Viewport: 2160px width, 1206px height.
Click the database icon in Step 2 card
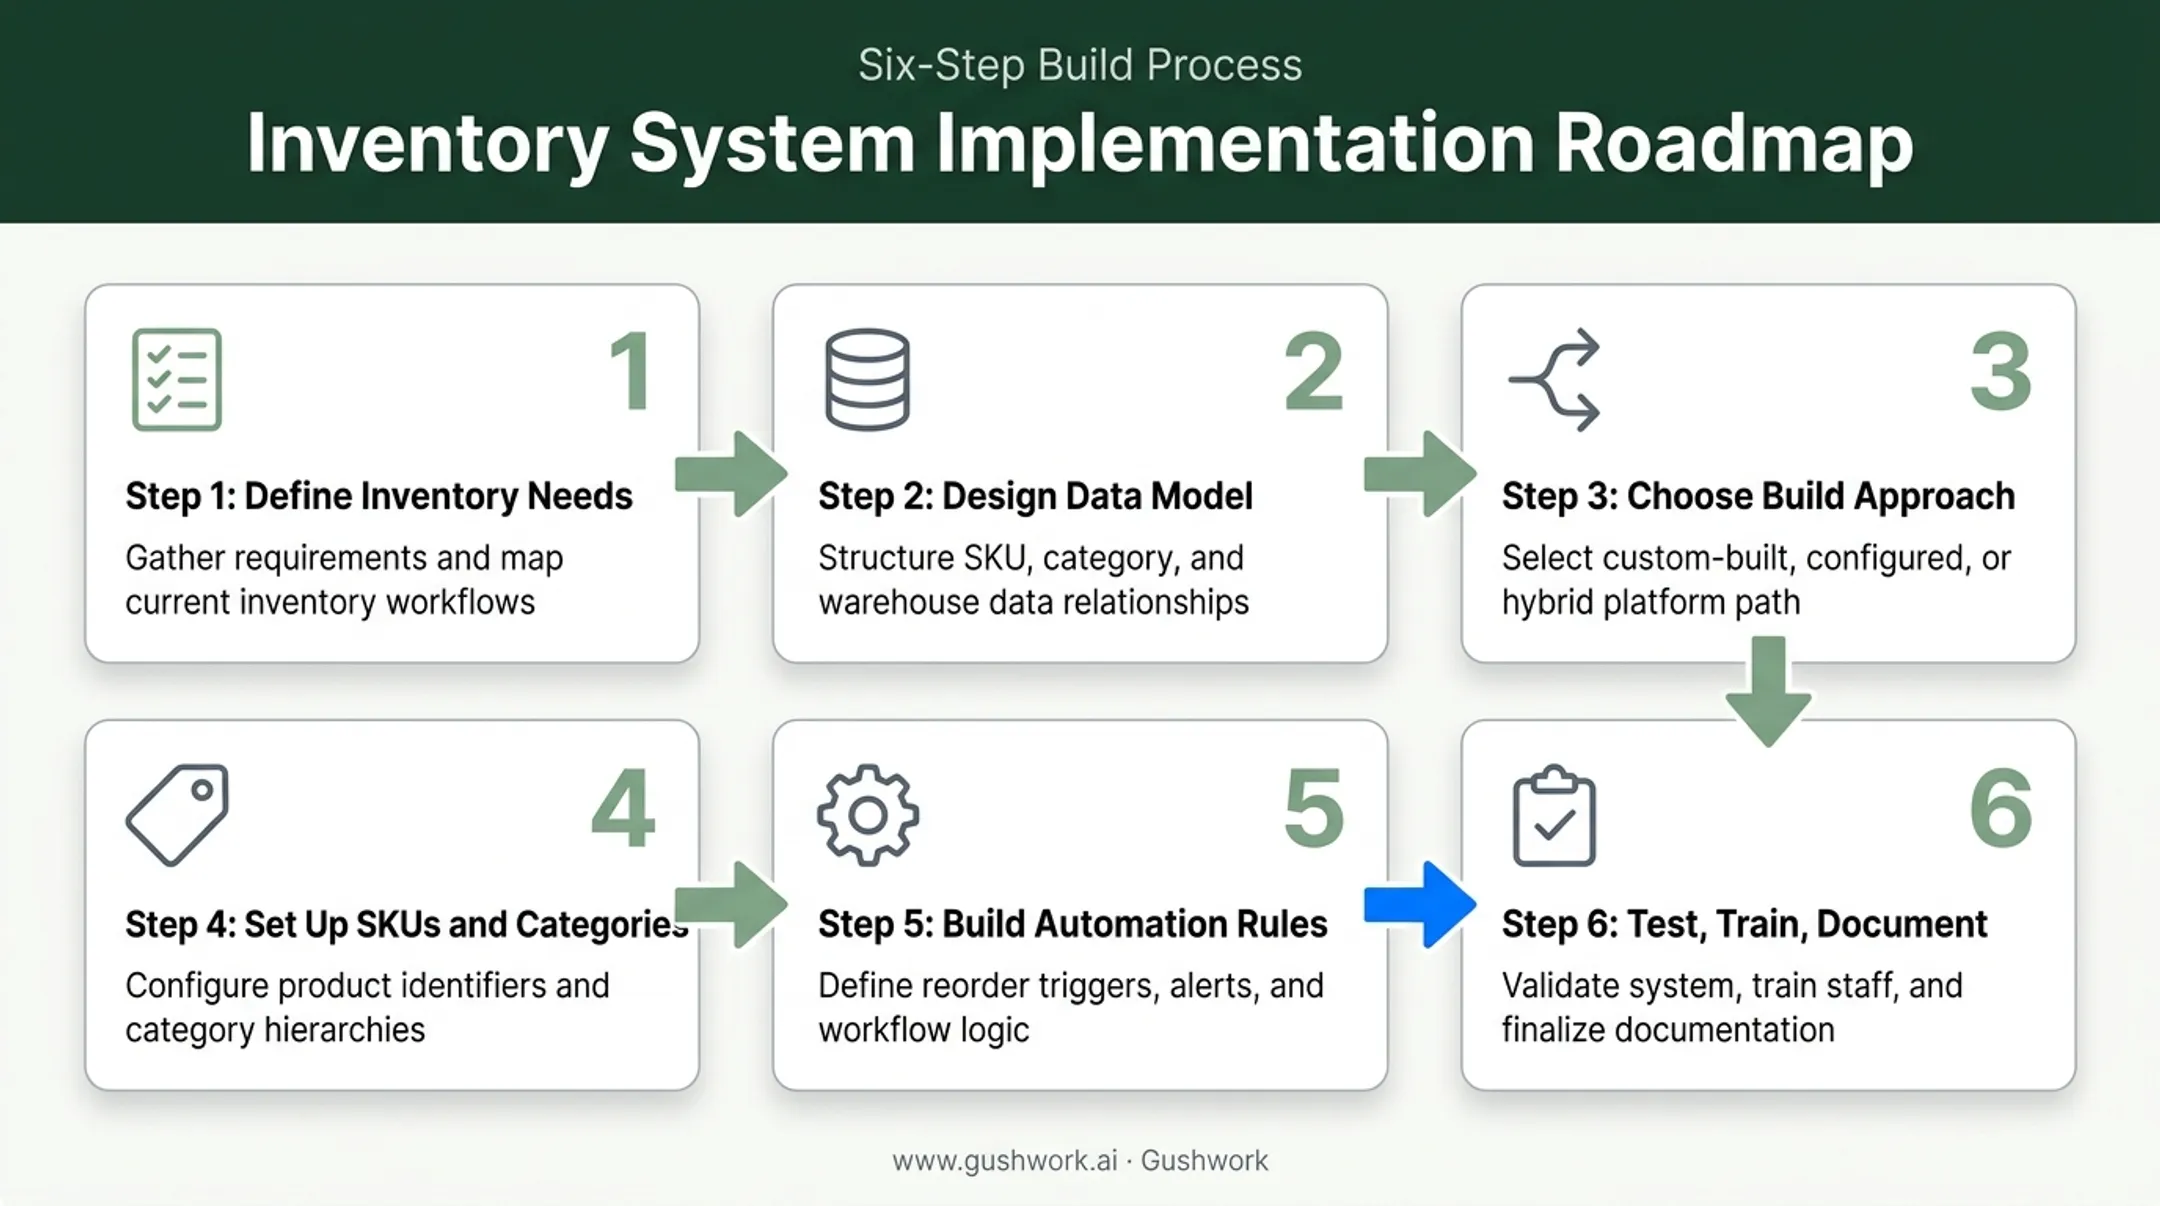coord(867,380)
